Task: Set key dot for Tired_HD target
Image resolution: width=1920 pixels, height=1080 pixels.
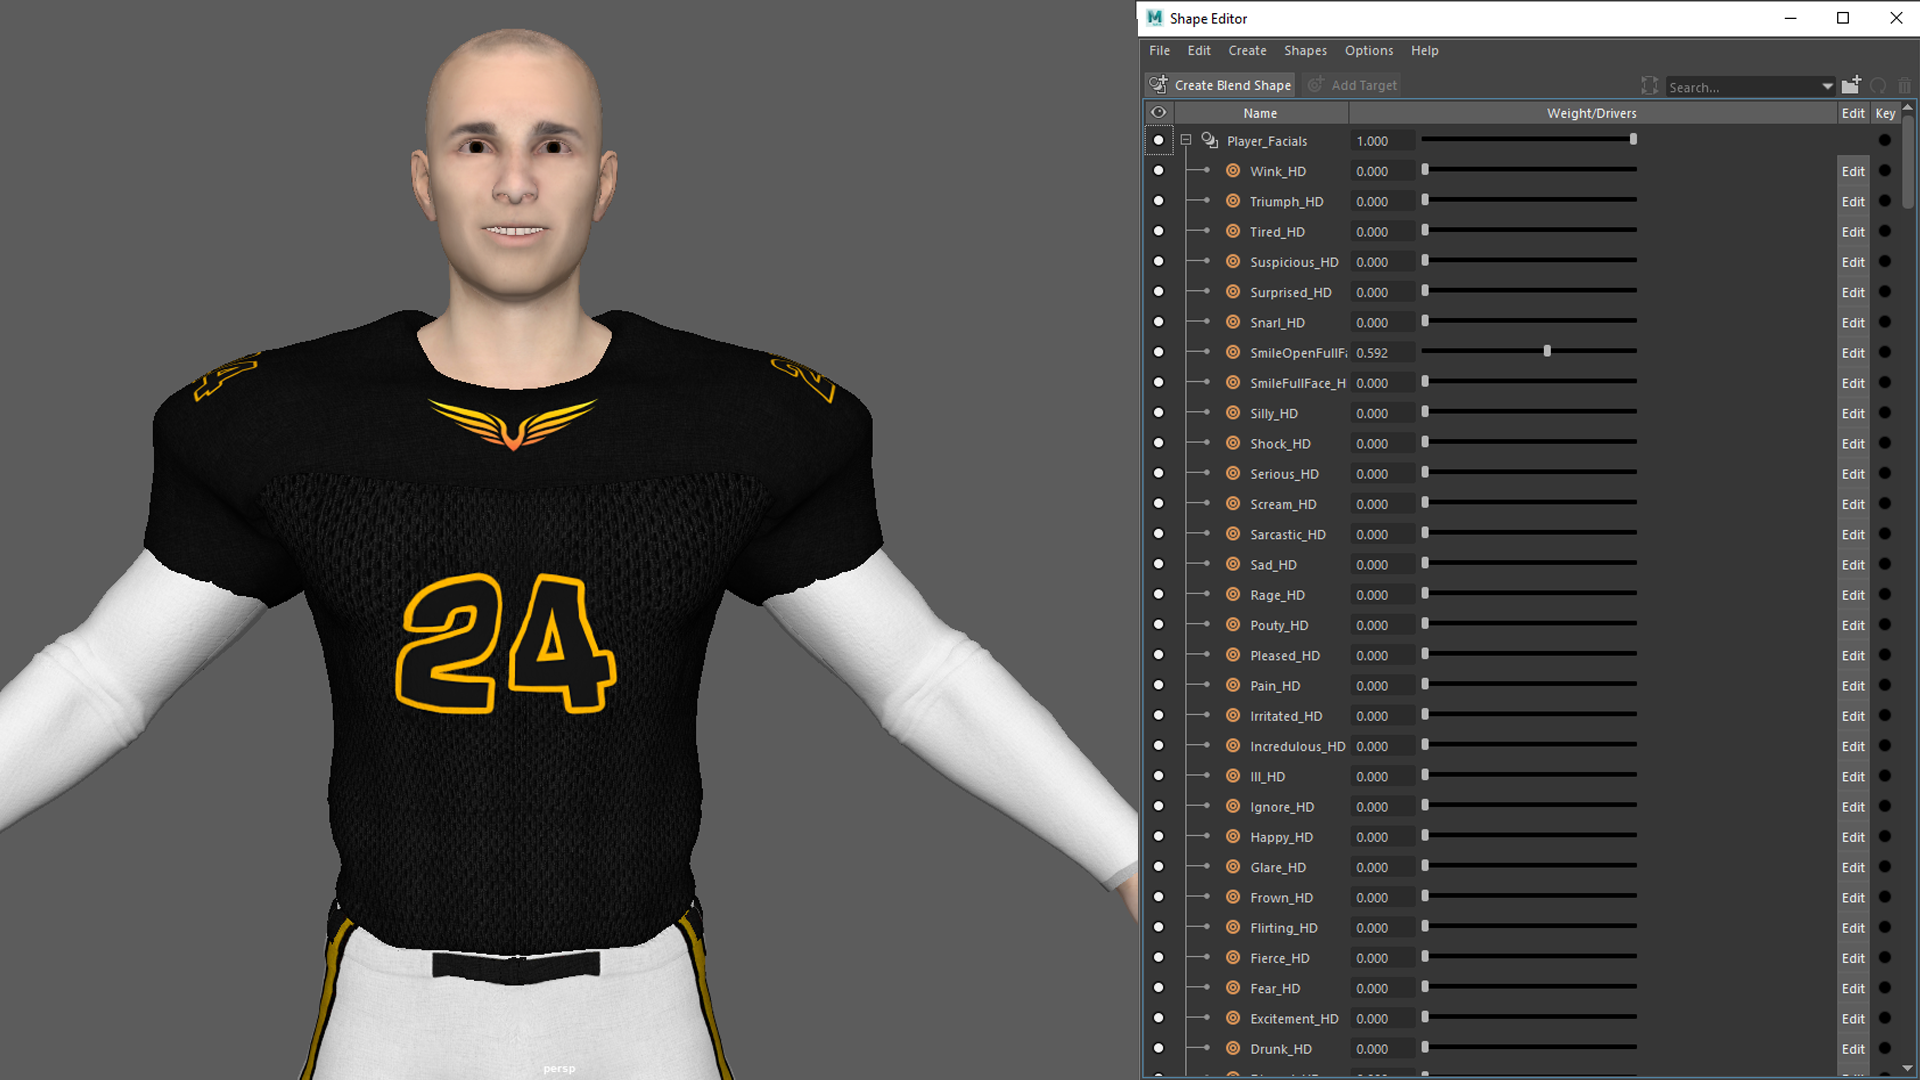Action: [1885, 232]
